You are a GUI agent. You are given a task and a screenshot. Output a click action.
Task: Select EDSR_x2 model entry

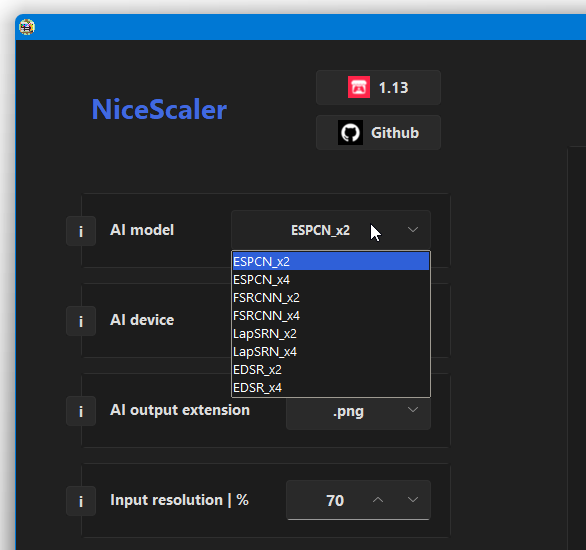(331, 370)
